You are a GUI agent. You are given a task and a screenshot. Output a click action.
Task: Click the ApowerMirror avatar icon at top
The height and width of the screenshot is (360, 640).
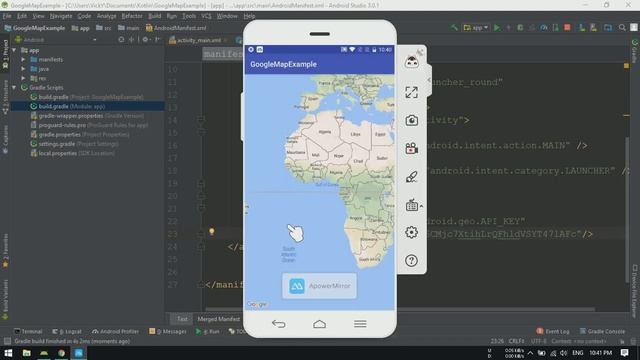click(411, 62)
